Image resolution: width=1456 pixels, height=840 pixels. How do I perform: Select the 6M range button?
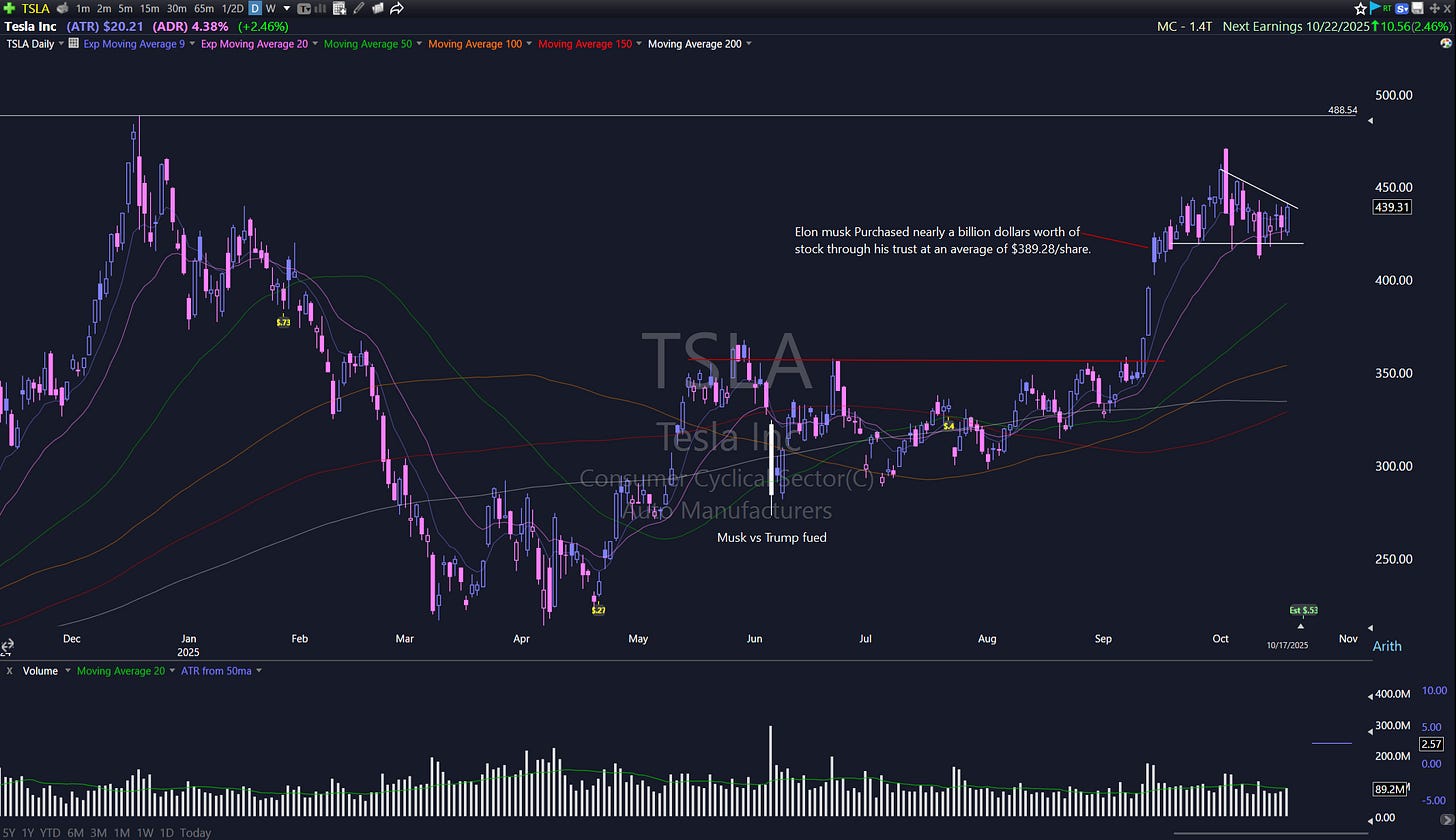75,833
